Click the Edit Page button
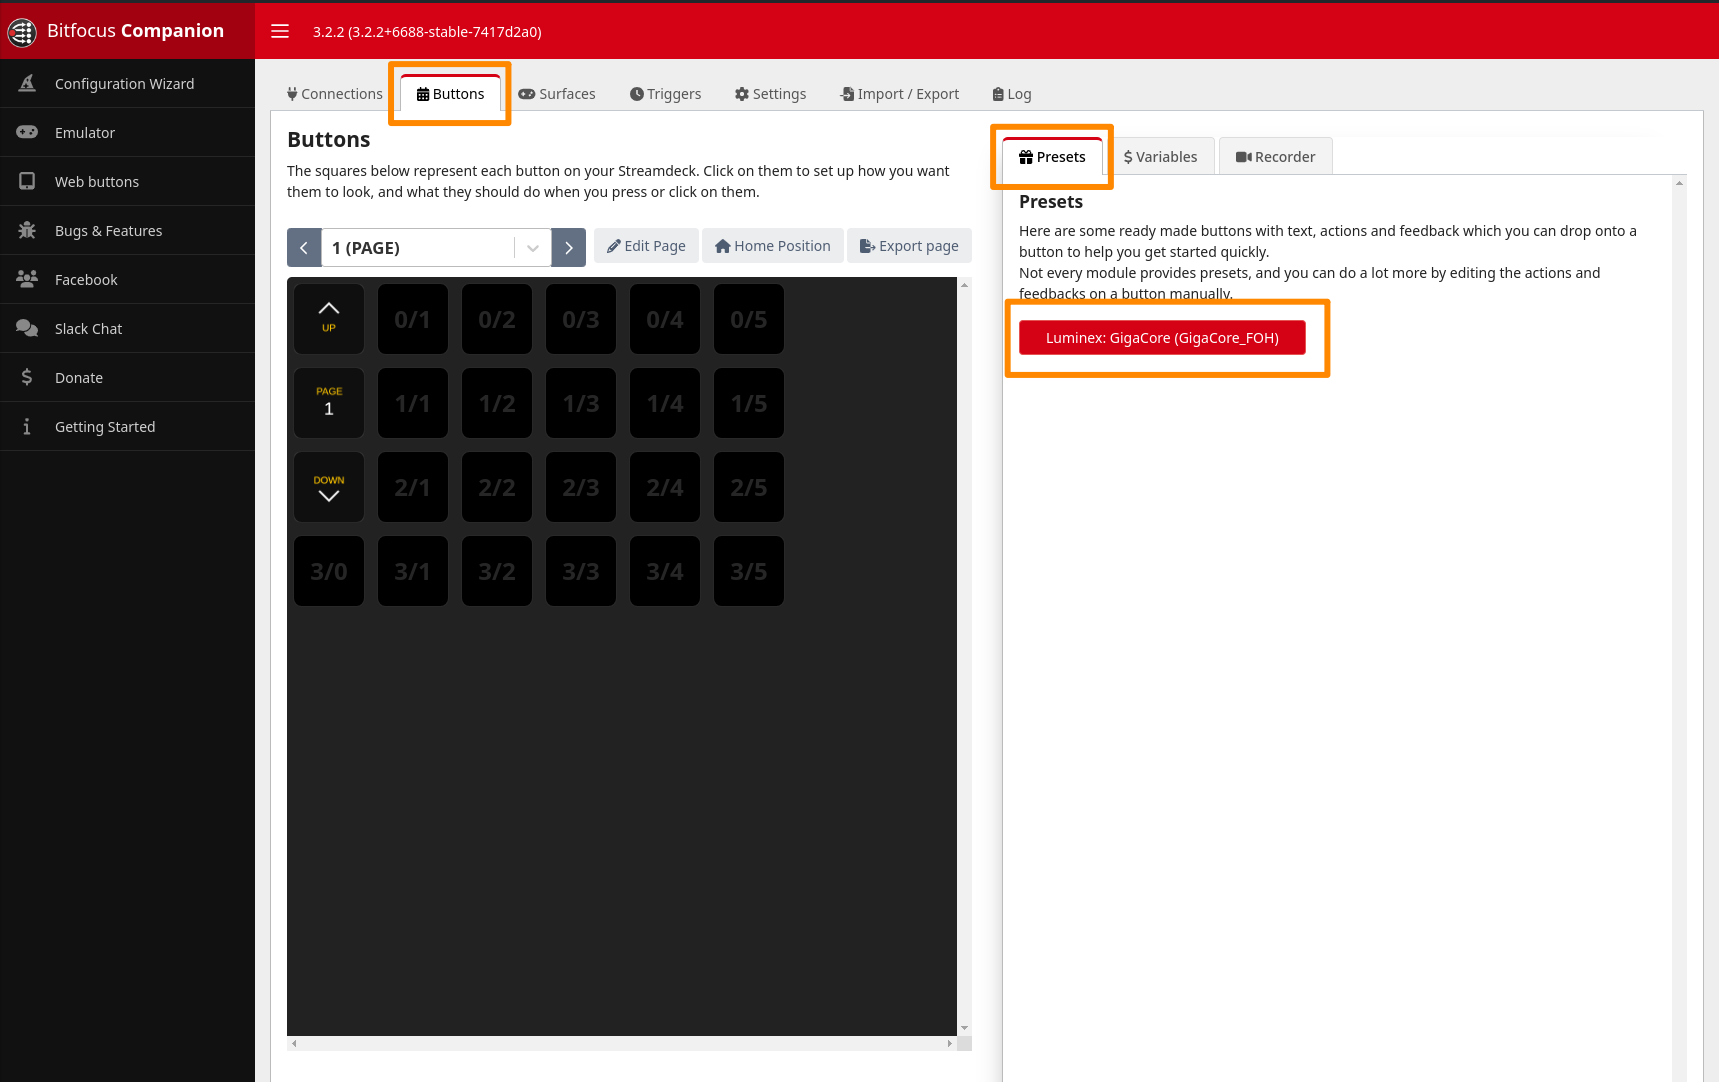 pos(646,246)
